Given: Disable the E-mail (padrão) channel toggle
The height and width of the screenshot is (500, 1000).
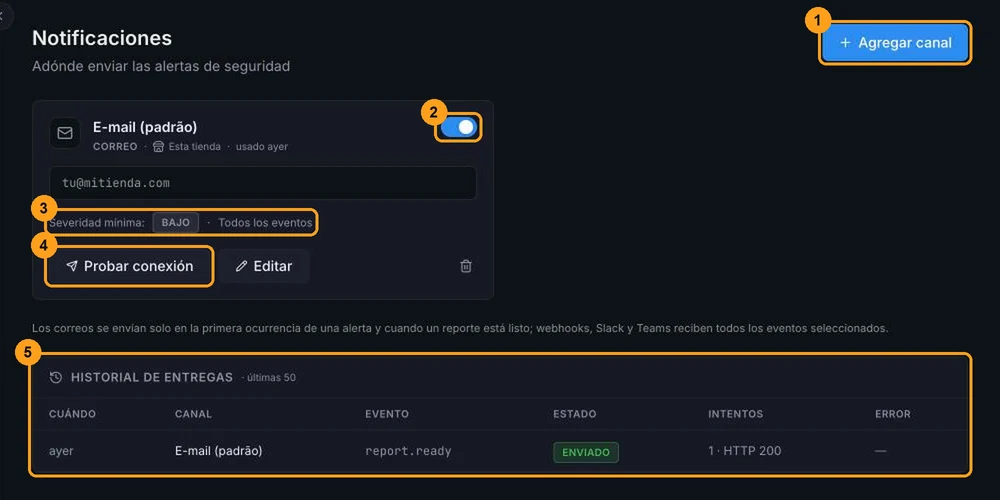Looking at the screenshot, I should point(459,127).
